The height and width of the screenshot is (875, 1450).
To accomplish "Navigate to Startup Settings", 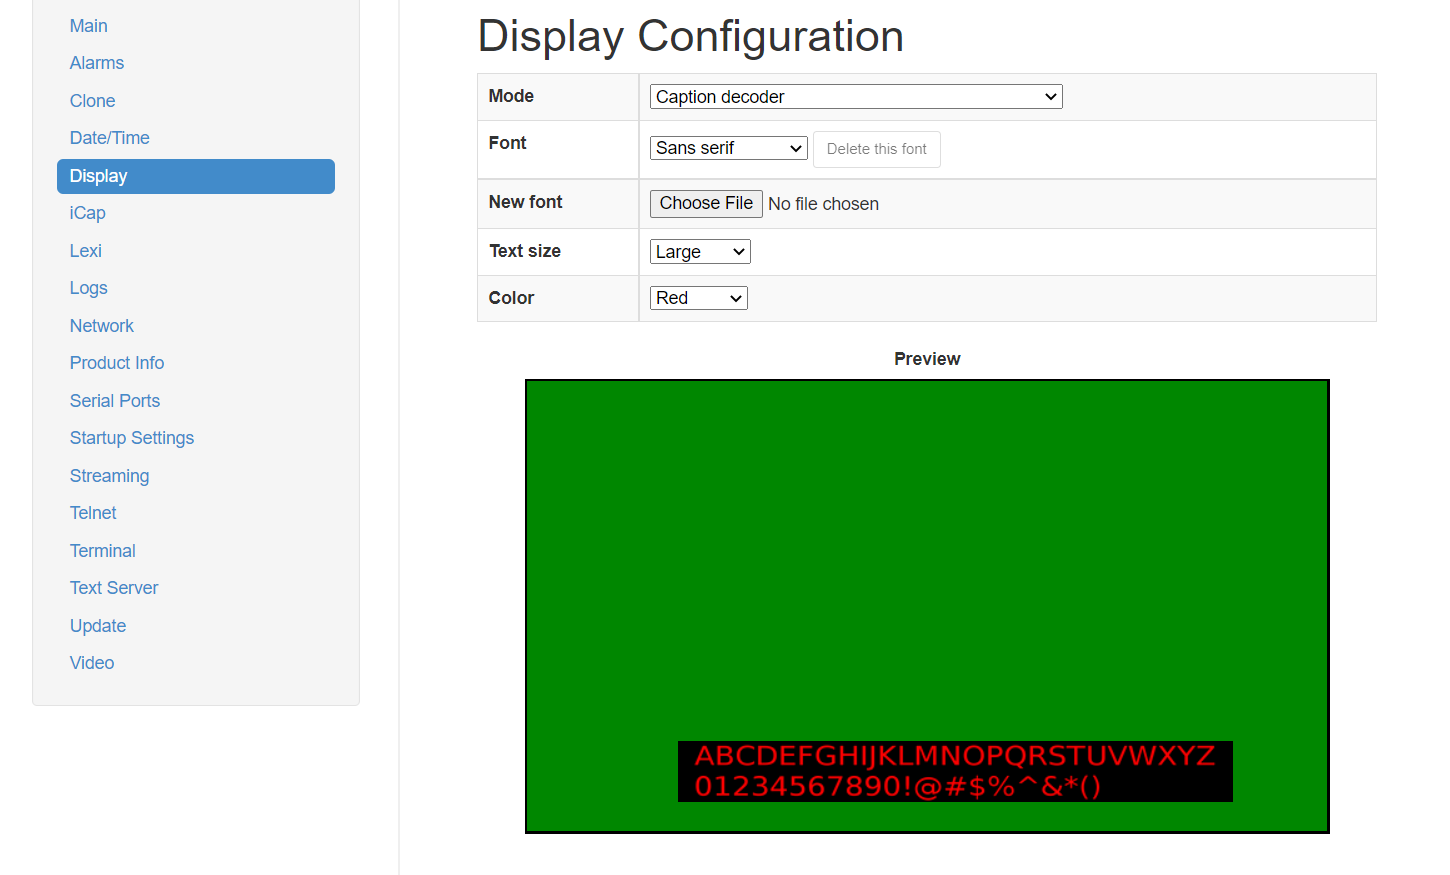I will pyautogui.click(x=132, y=438).
